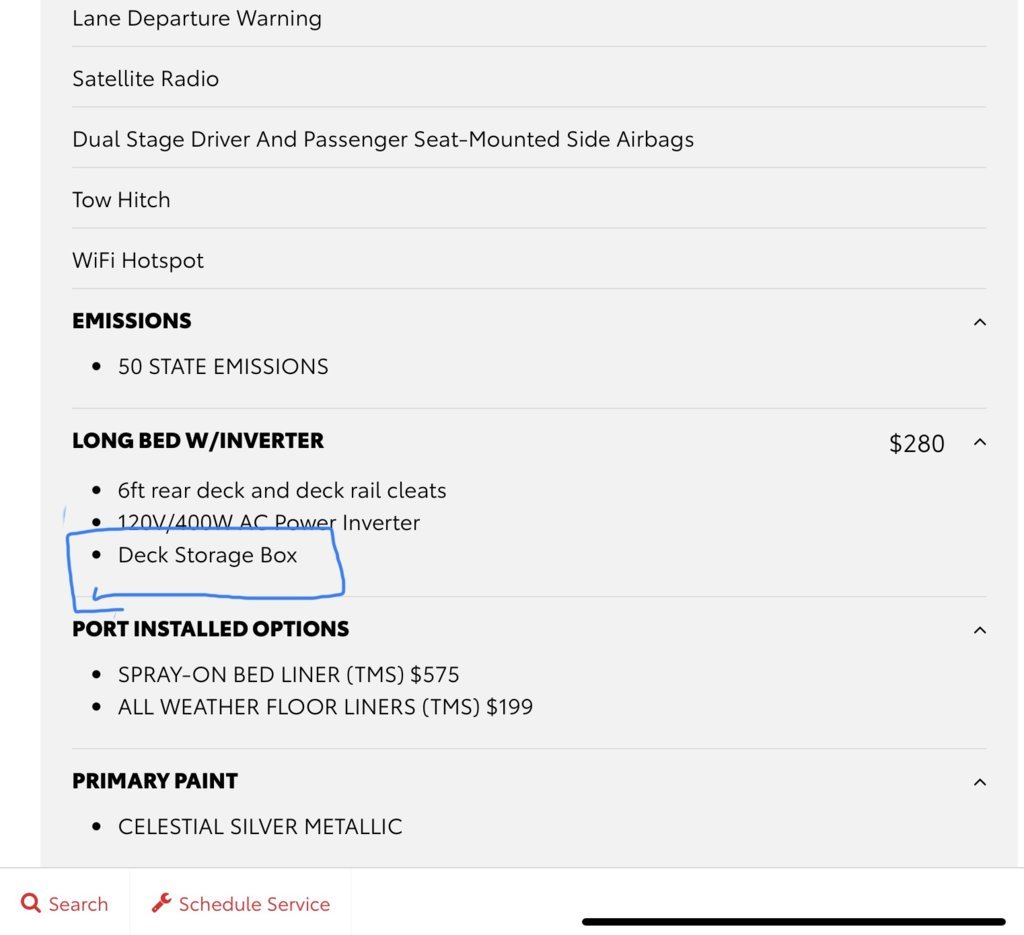Open the Schedule Service link text
This screenshot has width=1024, height=935.
coord(255,904)
